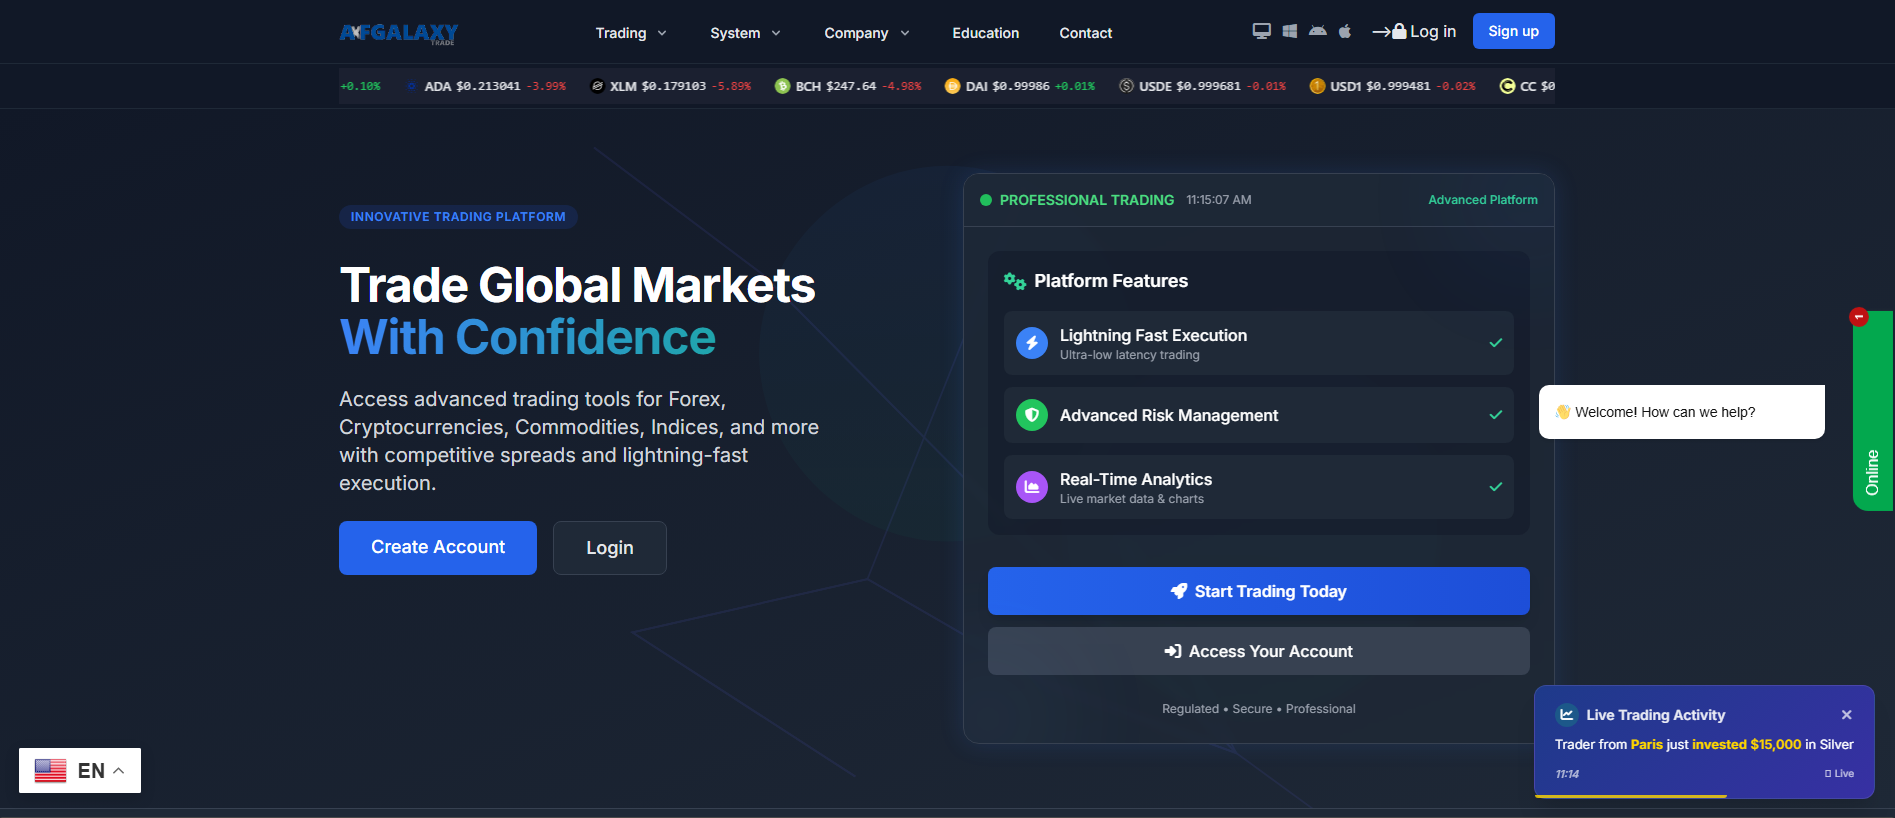
Task: Click the Regulated Secure Professional text
Action: pyautogui.click(x=1258, y=709)
